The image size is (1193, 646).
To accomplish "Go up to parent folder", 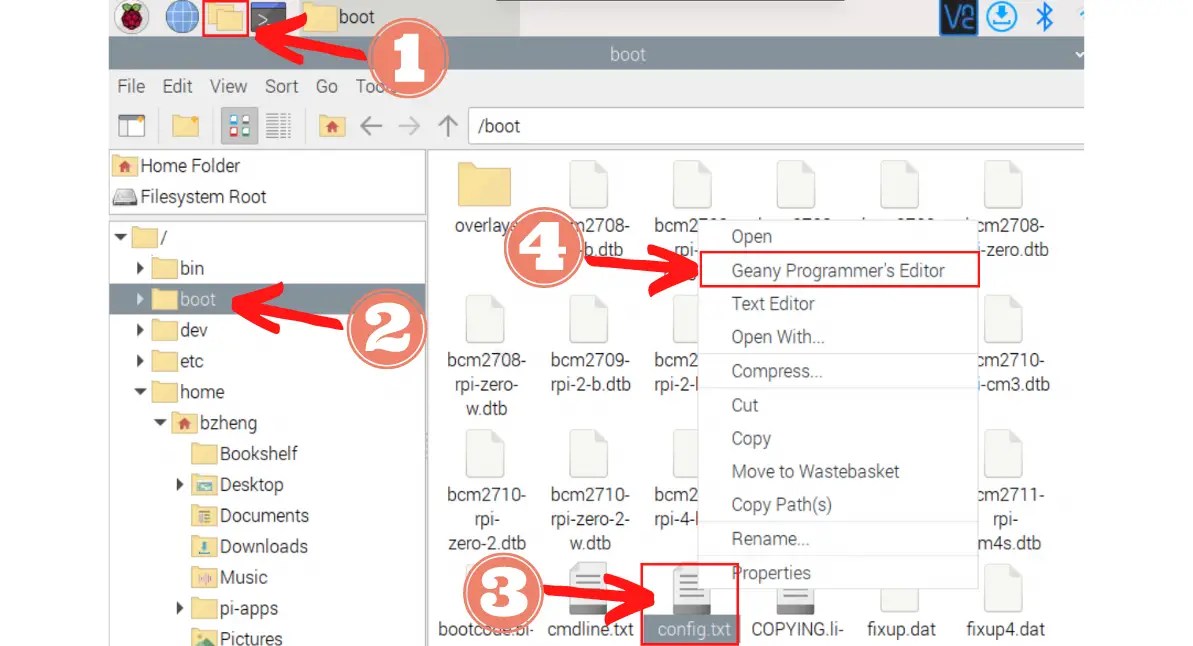I will tap(448, 126).
